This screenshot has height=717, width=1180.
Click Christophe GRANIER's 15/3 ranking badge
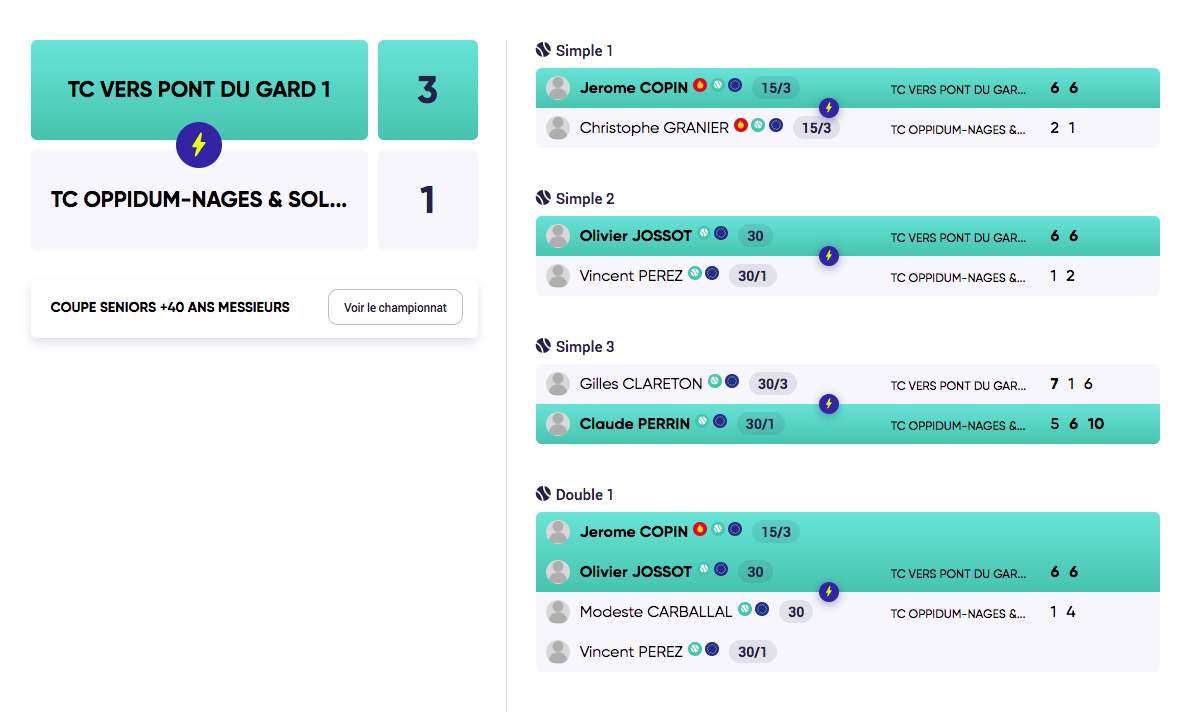816,128
